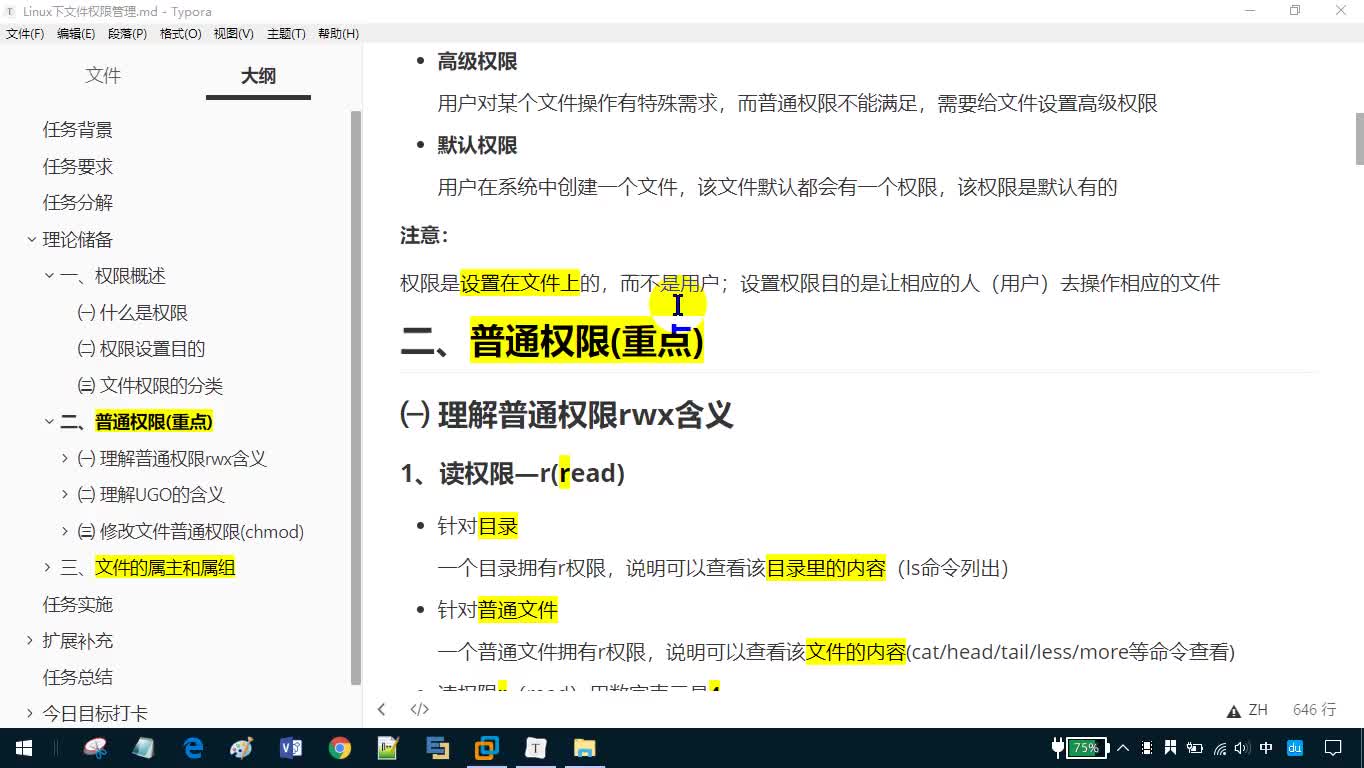Open the 文件(F) menu
The width and height of the screenshot is (1364, 768).
pos(25,34)
